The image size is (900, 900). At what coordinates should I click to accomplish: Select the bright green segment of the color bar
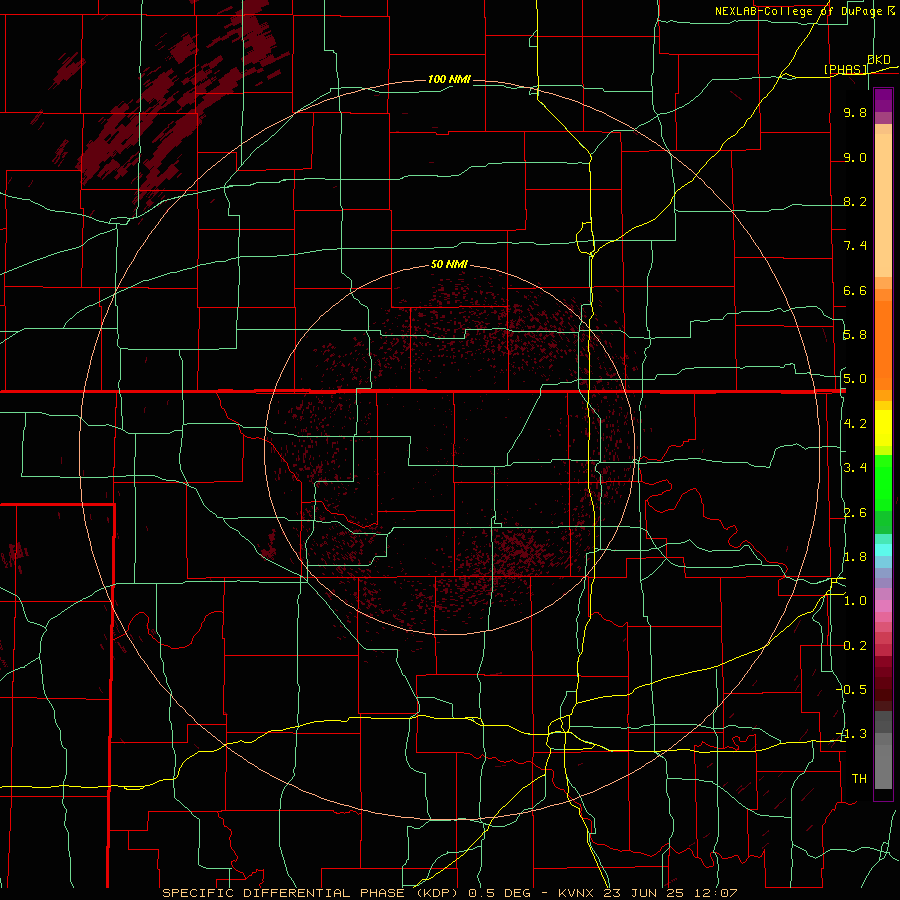click(x=883, y=484)
